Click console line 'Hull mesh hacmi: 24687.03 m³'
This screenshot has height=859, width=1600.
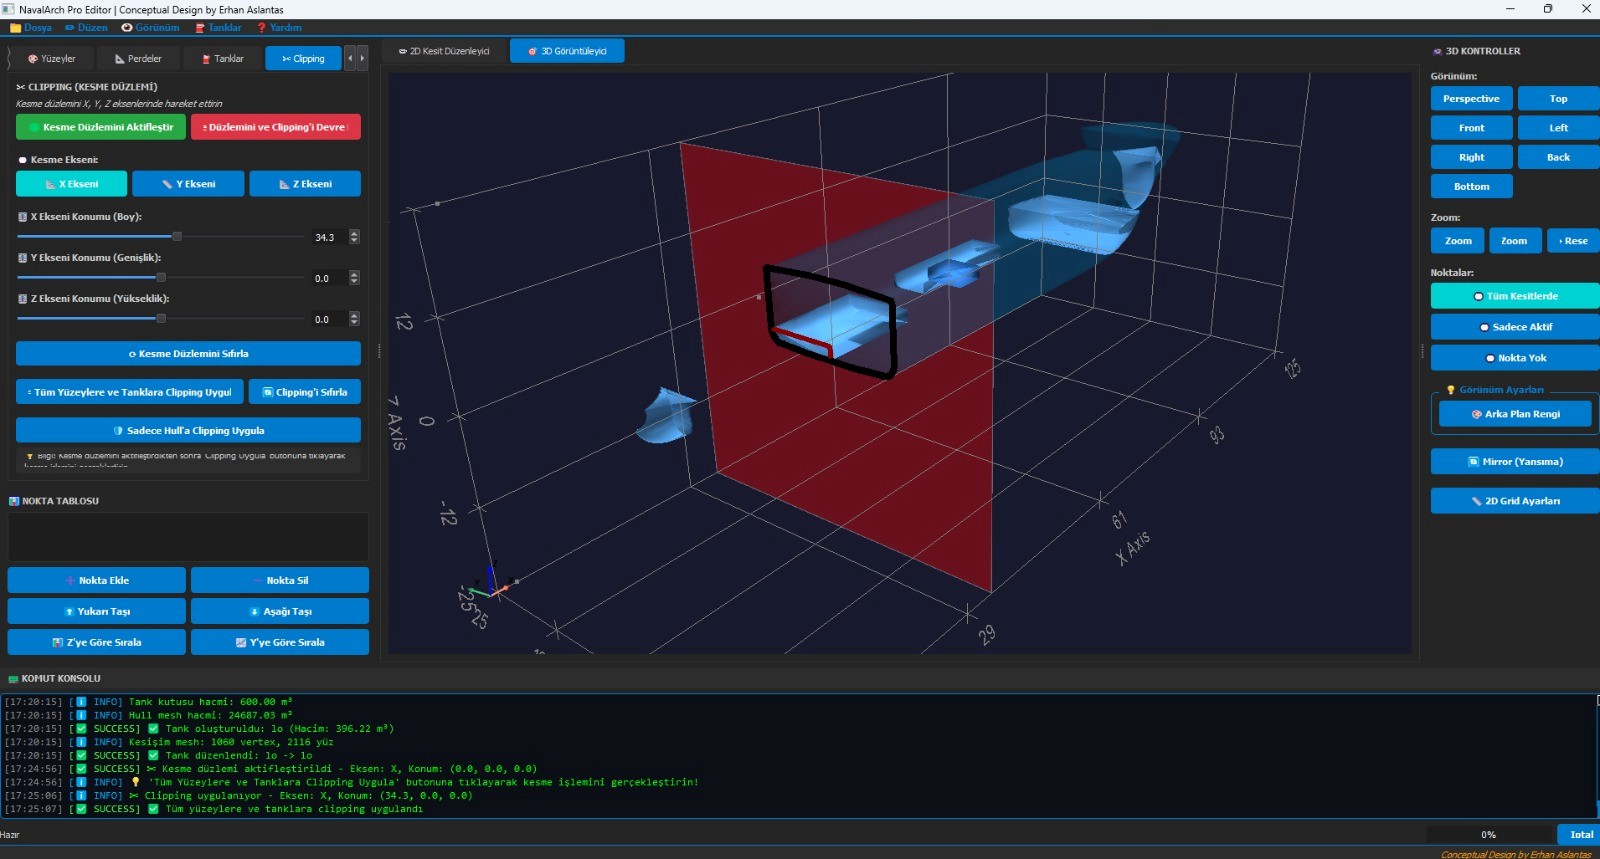tap(210, 715)
